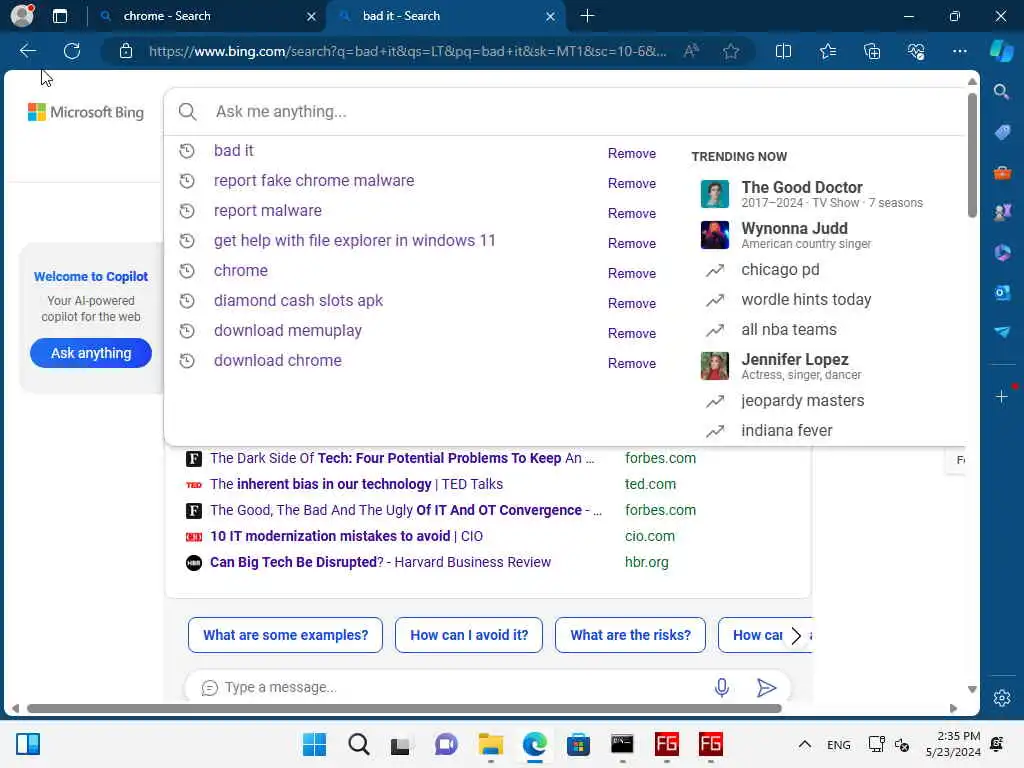Toggle Read aloud icon in address bar
Image resolution: width=1024 pixels, height=768 pixels.
point(691,51)
